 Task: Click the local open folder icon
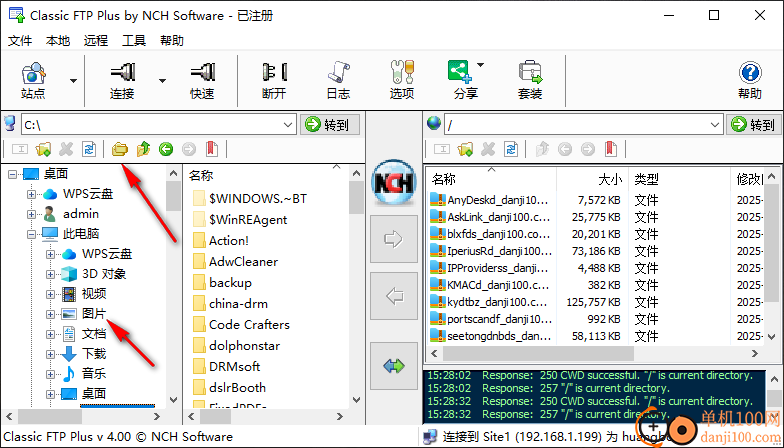click(x=120, y=149)
